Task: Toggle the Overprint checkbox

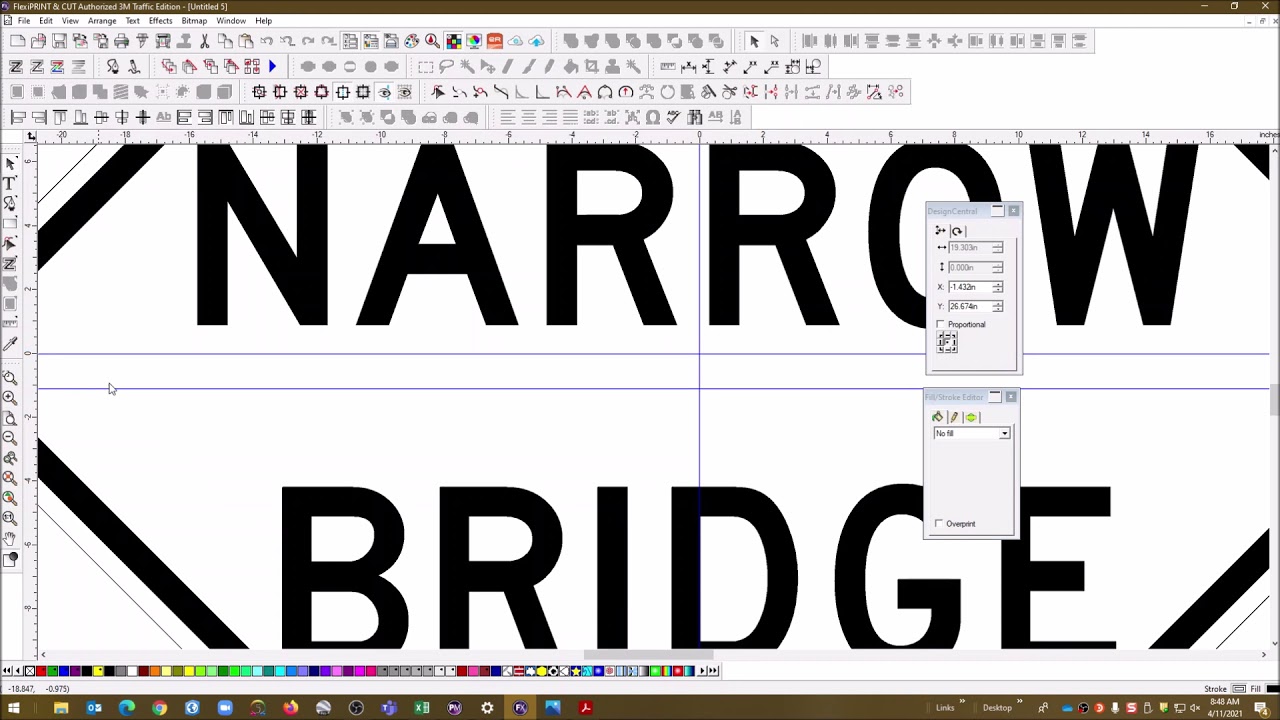Action: pos(939,524)
